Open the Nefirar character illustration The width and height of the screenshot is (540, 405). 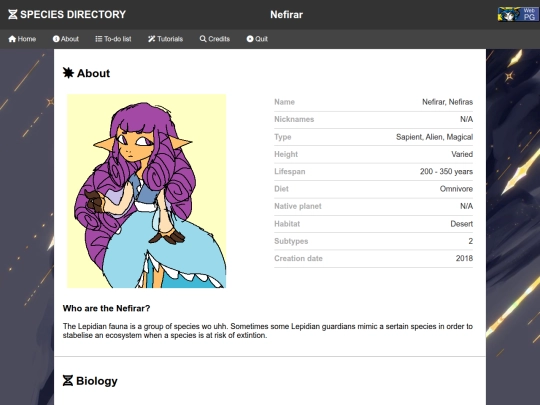(x=146, y=191)
